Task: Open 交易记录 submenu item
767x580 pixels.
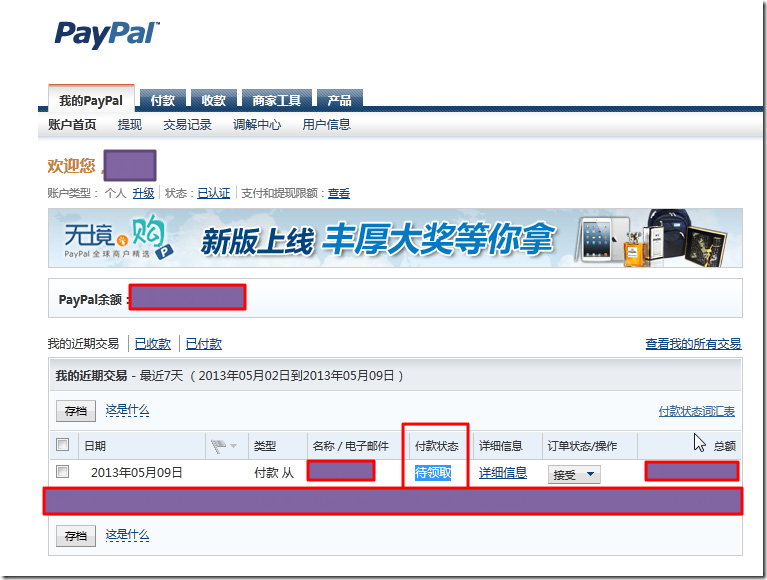Action: (187, 125)
